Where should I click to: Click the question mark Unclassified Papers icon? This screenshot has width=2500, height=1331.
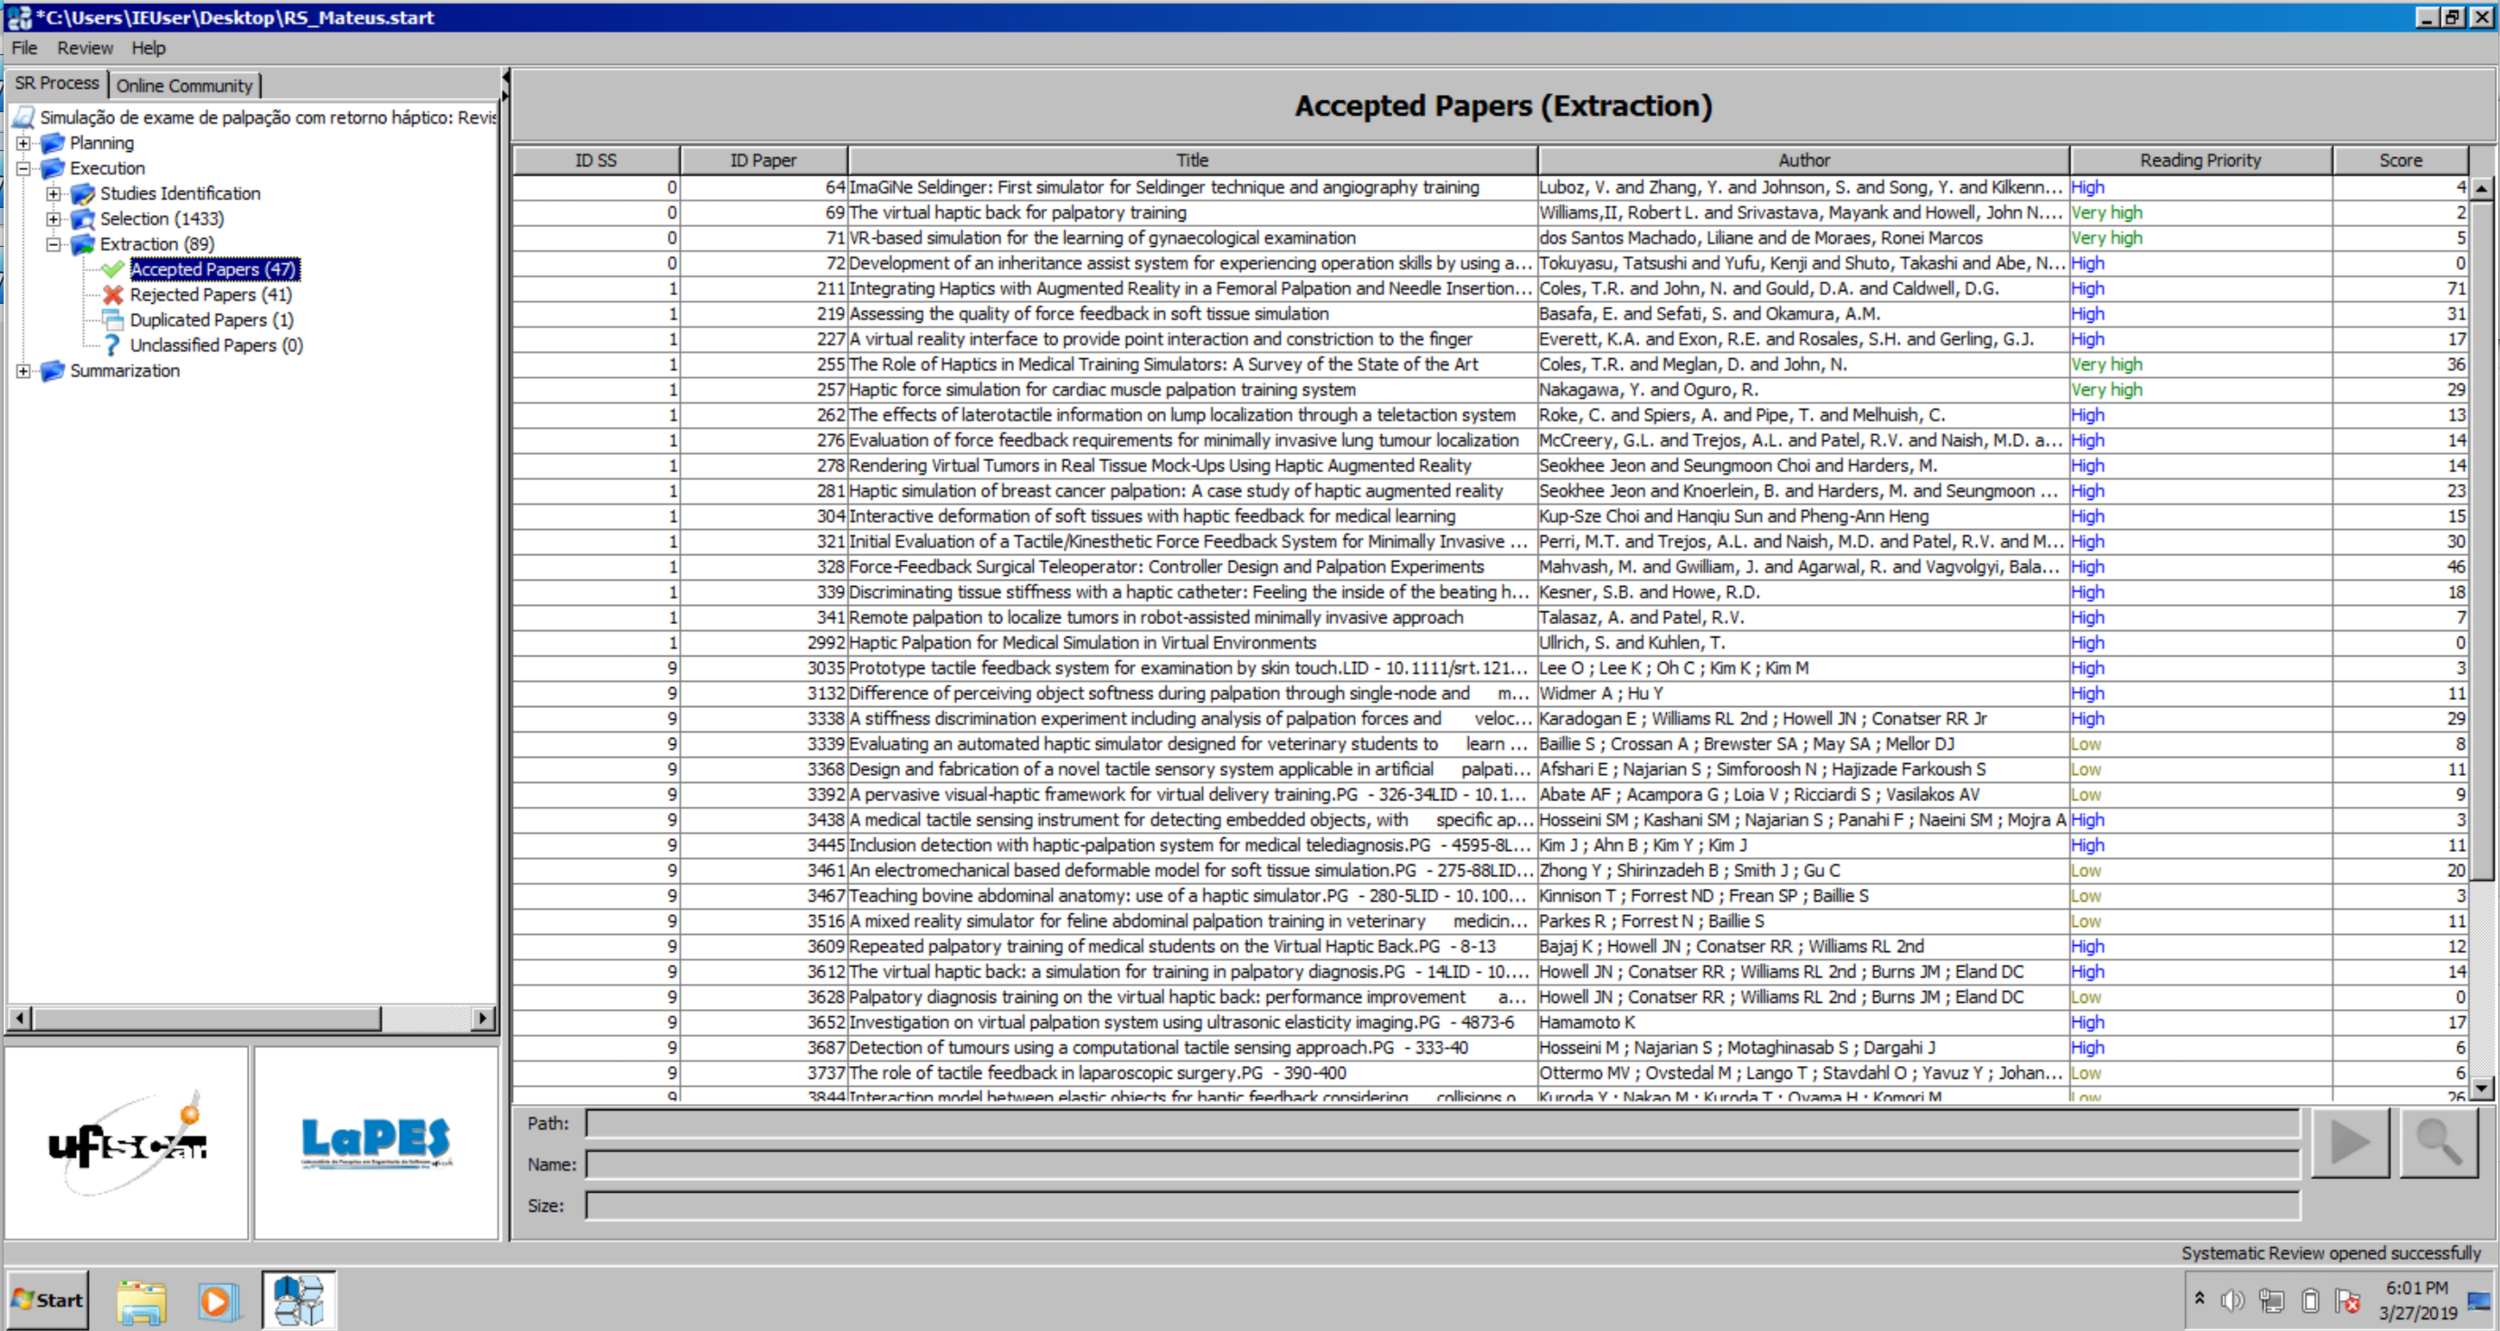113,345
